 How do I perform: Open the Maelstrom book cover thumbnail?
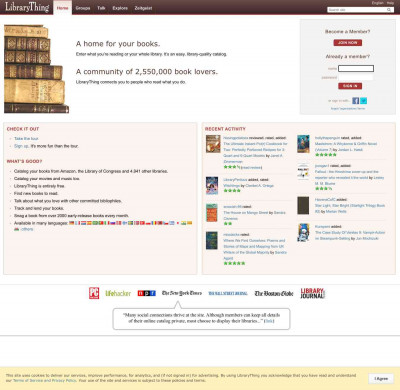tap(303, 144)
